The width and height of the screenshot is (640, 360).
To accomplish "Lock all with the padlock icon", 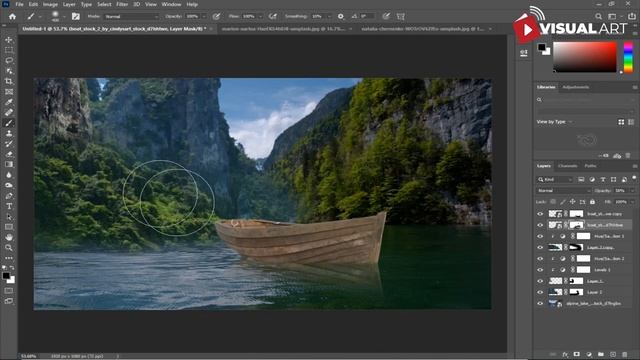I will coord(592,202).
